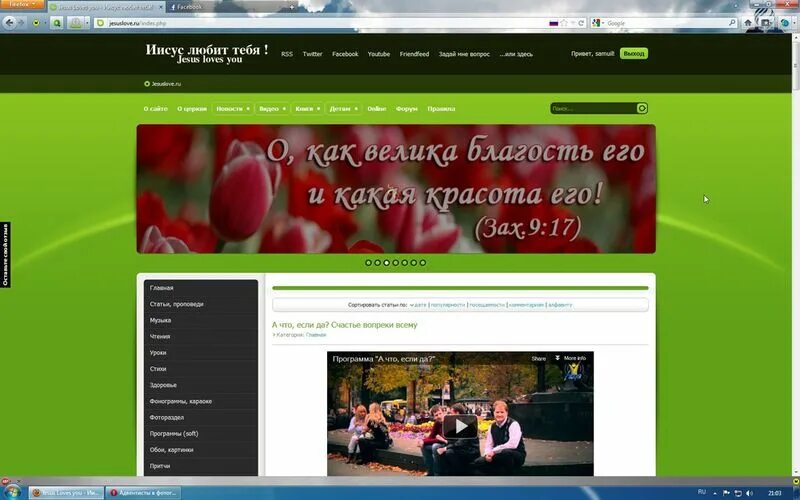Select first banner slide dot
The height and width of the screenshot is (500, 800).
(368, 263)
